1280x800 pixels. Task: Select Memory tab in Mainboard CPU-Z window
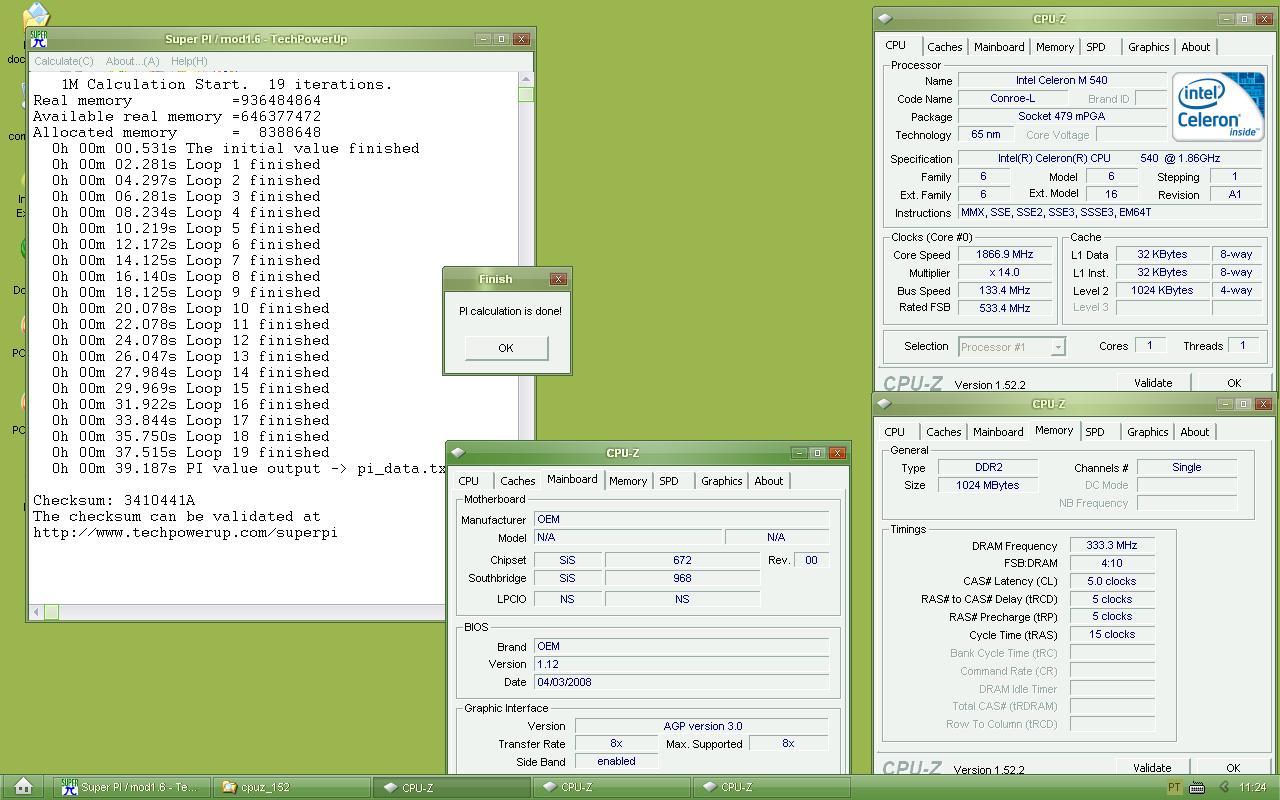click(628, 481)
